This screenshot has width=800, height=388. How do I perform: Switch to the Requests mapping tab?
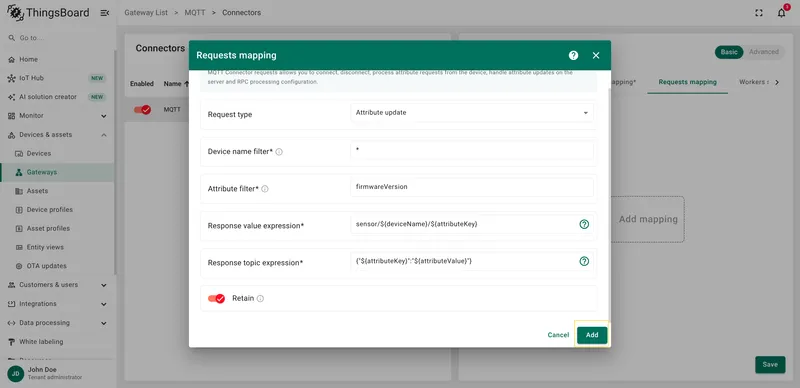[x=687, y=82]
